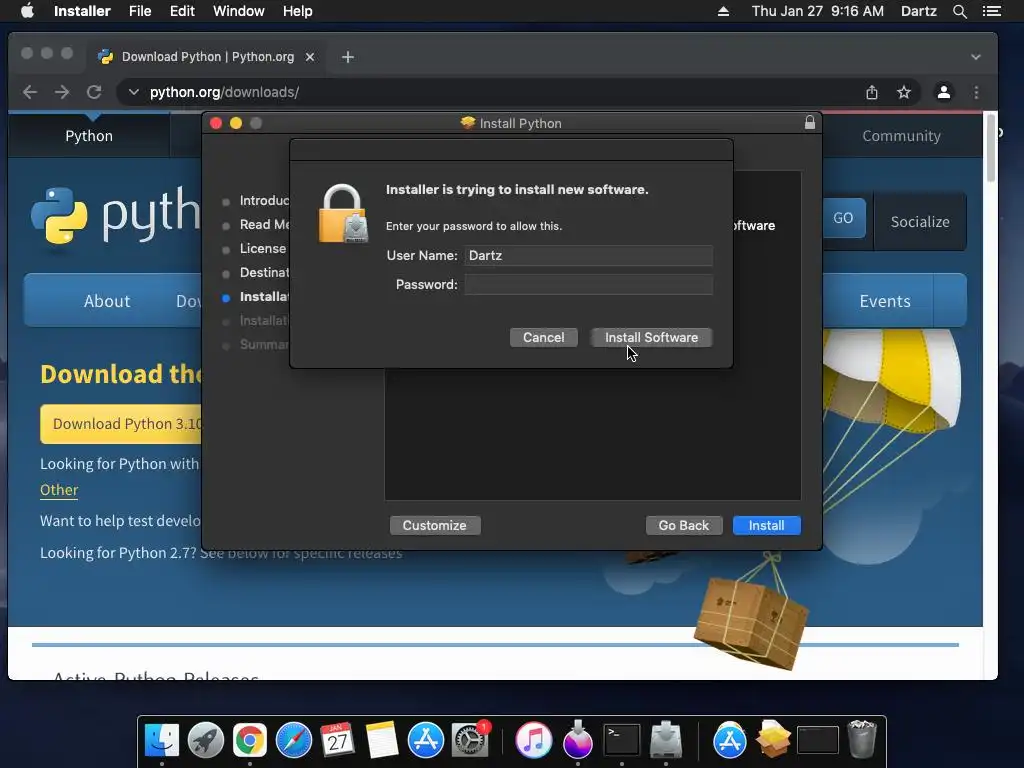1024x768 pixels.
Task: Go forward in Chrome browser
Action: point(62,92)
